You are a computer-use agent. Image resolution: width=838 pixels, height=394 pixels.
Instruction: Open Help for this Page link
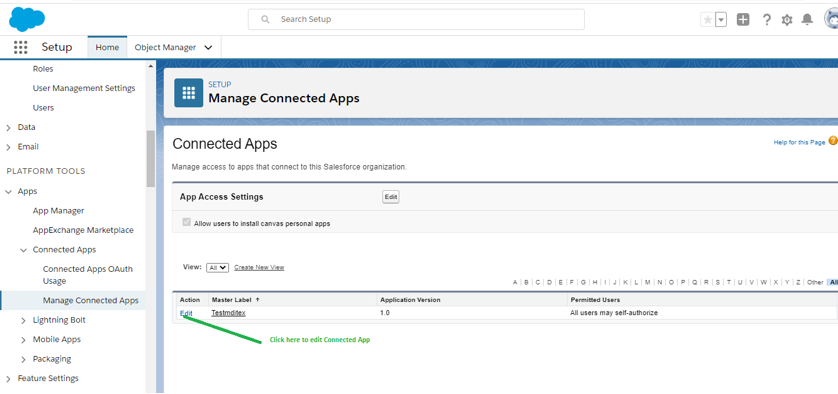799,143
